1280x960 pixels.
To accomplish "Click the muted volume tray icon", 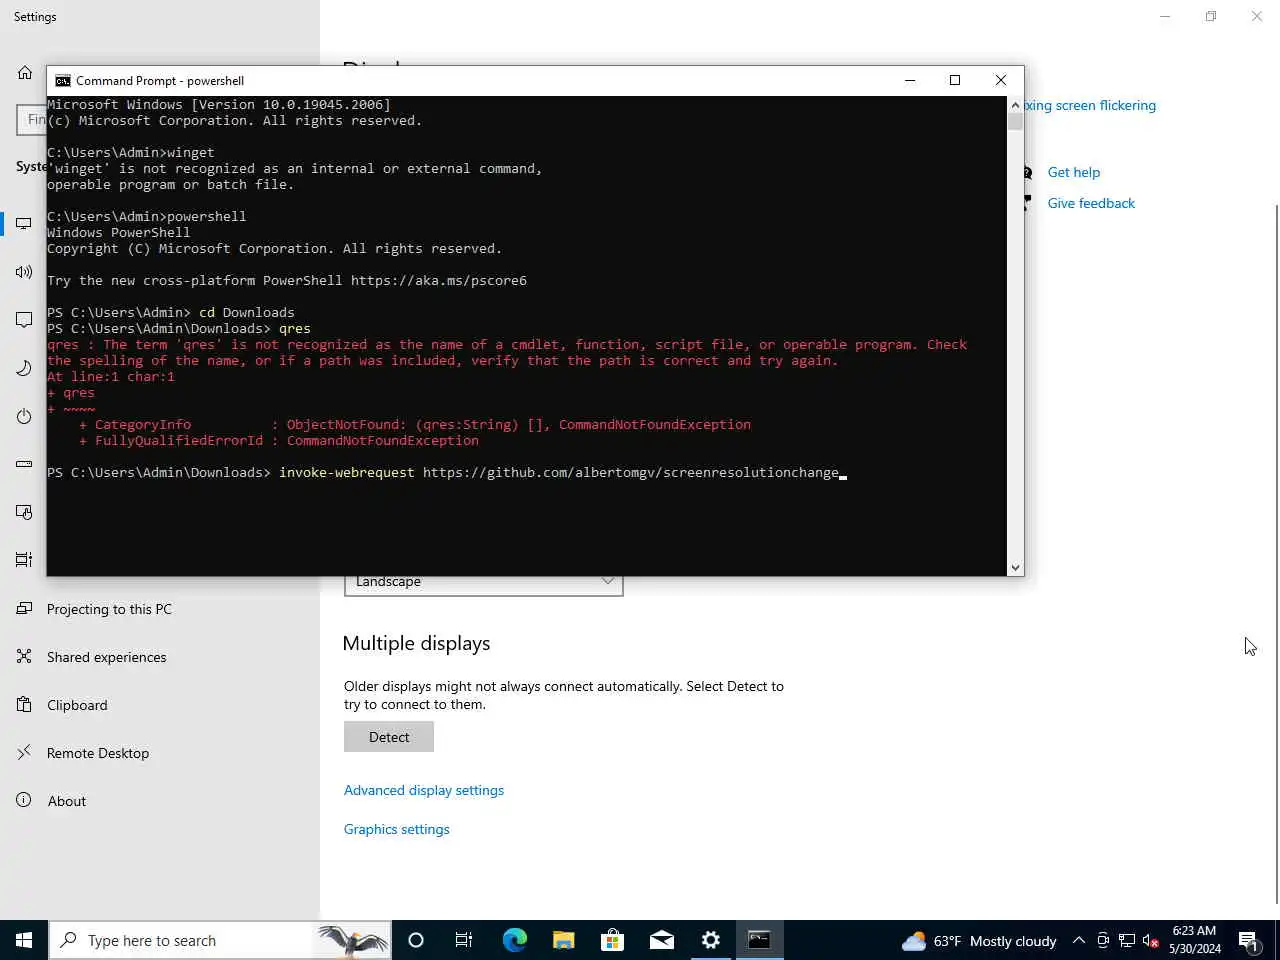I will coord(1151,940).
